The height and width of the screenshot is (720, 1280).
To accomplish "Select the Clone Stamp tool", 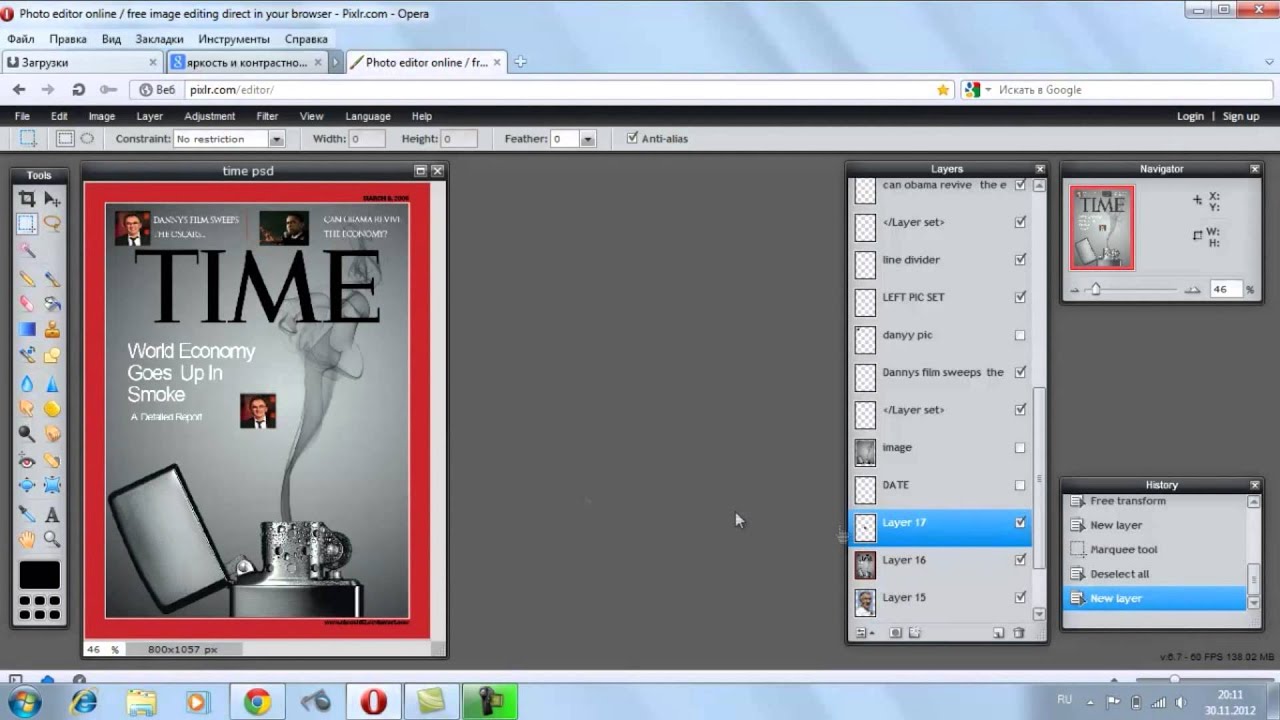I will pos(52,329).
